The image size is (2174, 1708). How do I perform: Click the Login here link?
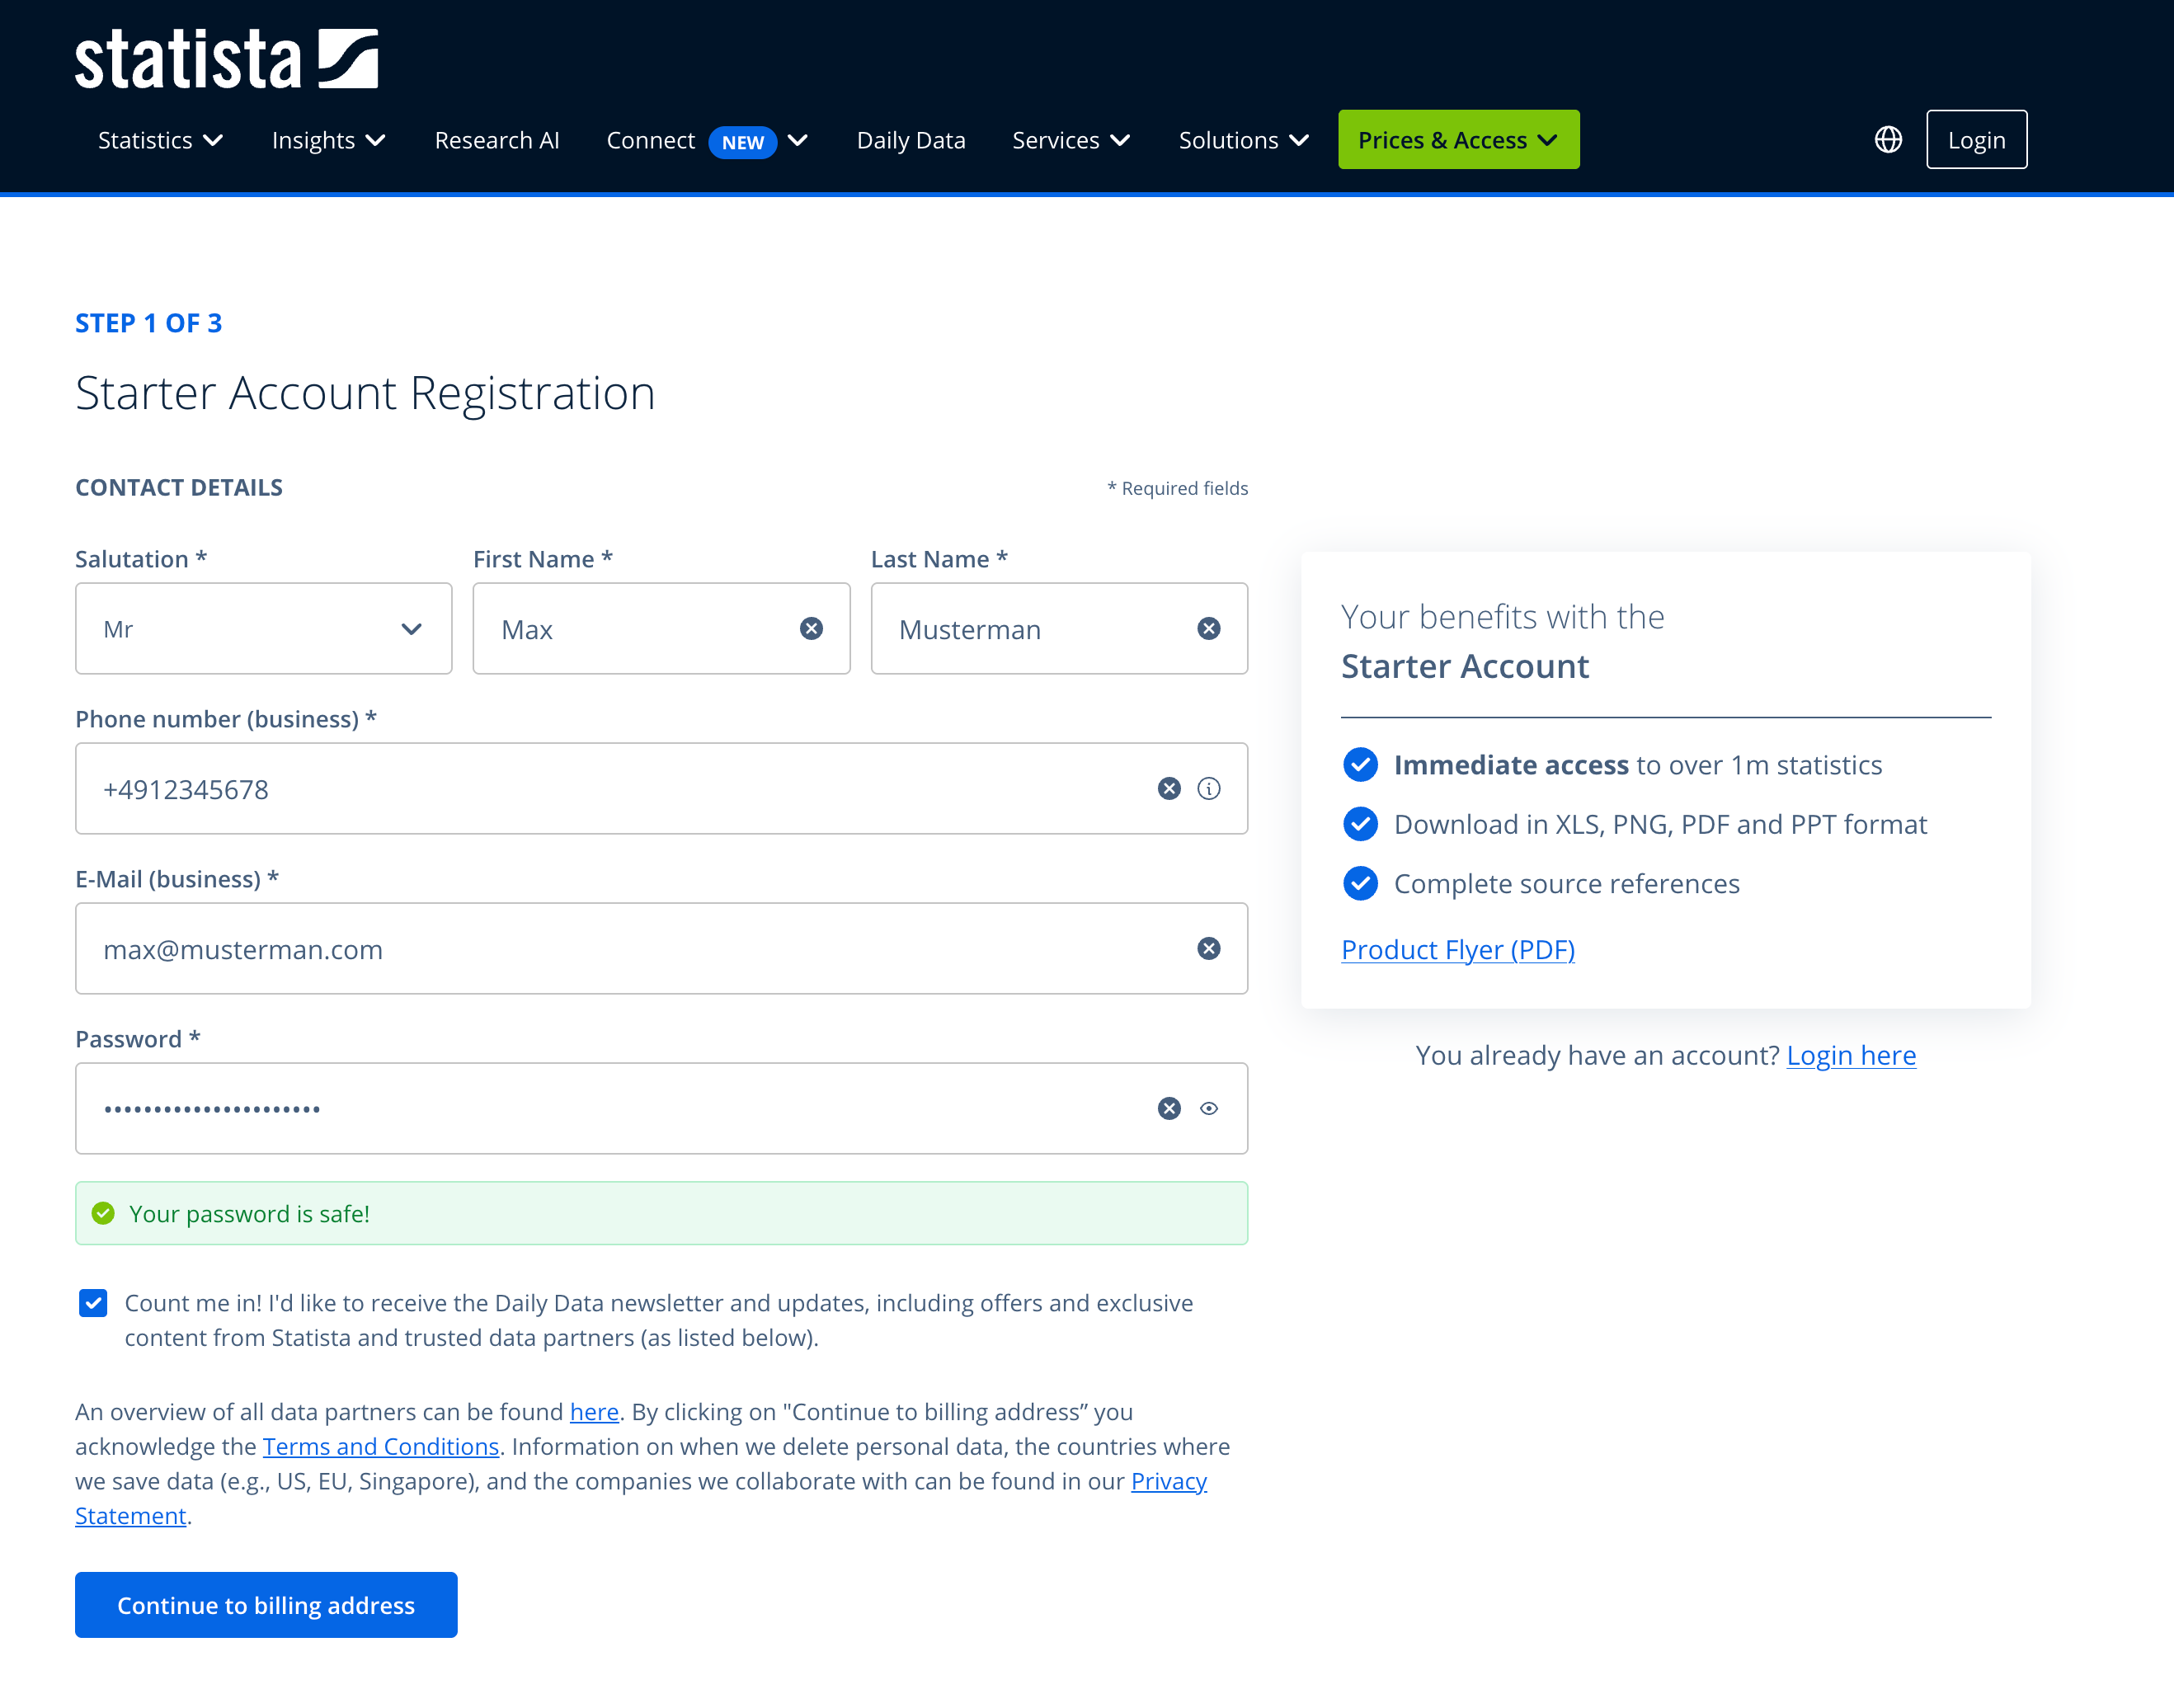pyautogui.click(x=1850, y=1055)
